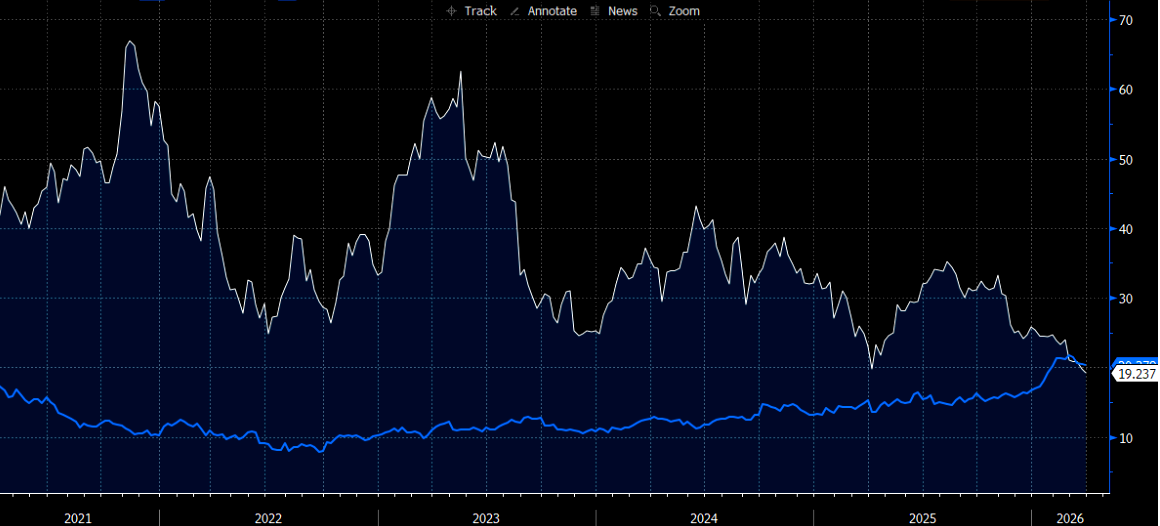Click the Annotate pencil icon

(x=515, y=11)
